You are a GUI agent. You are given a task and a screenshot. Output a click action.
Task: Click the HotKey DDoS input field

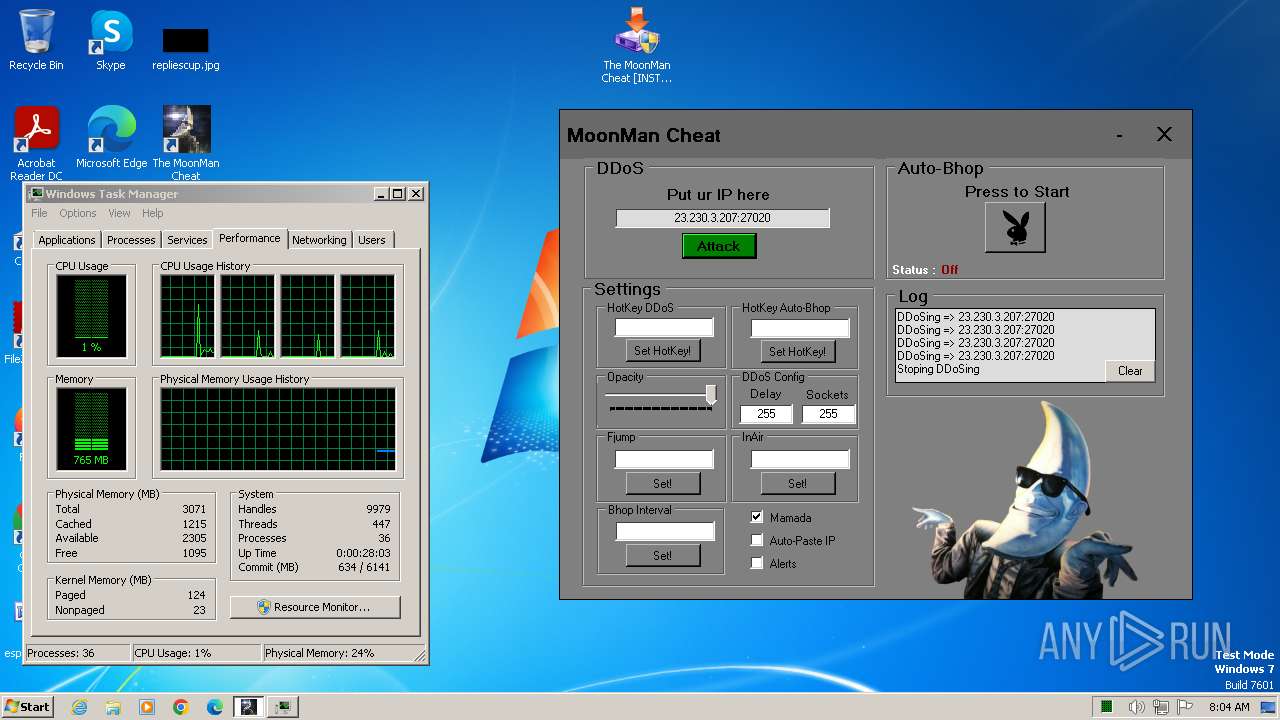pyautogui.click(x=664, y=328)
